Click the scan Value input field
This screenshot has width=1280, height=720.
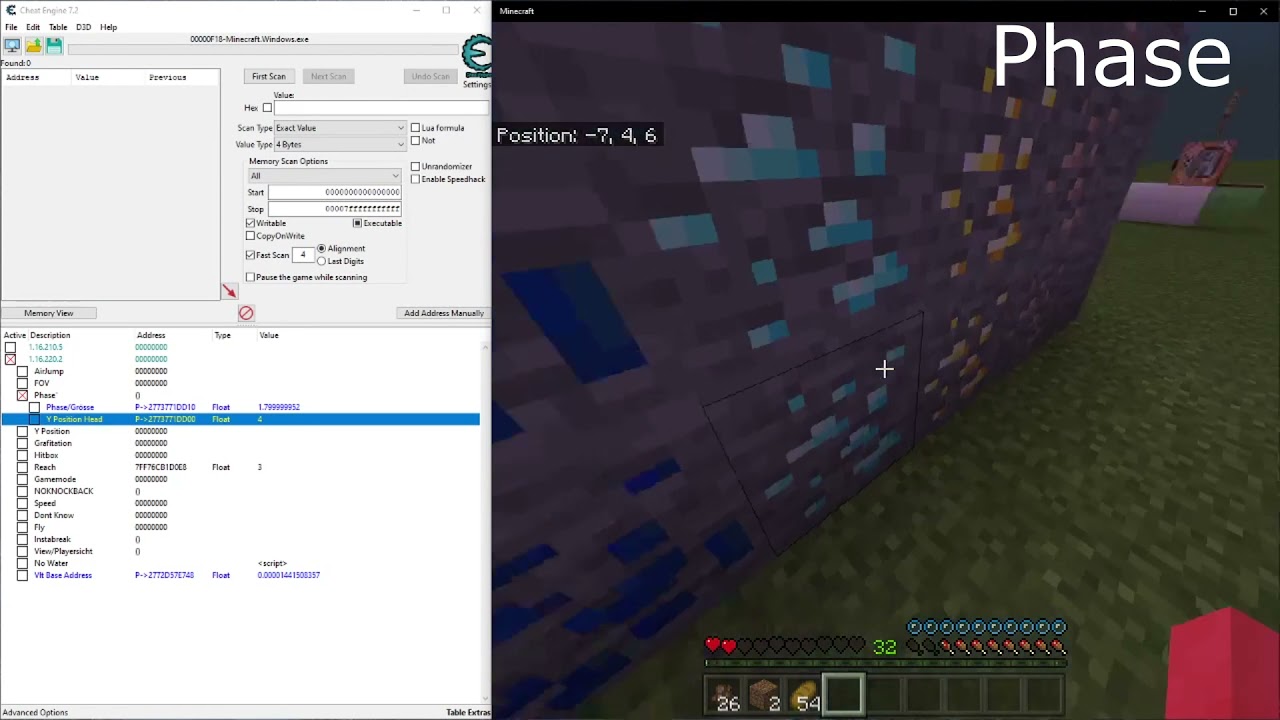pos(382,108)
